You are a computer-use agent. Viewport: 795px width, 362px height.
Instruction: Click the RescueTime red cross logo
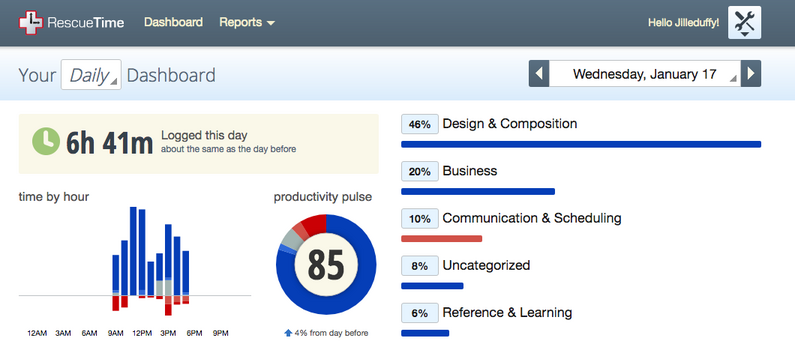pyautogui.click(x=30, y=22)
